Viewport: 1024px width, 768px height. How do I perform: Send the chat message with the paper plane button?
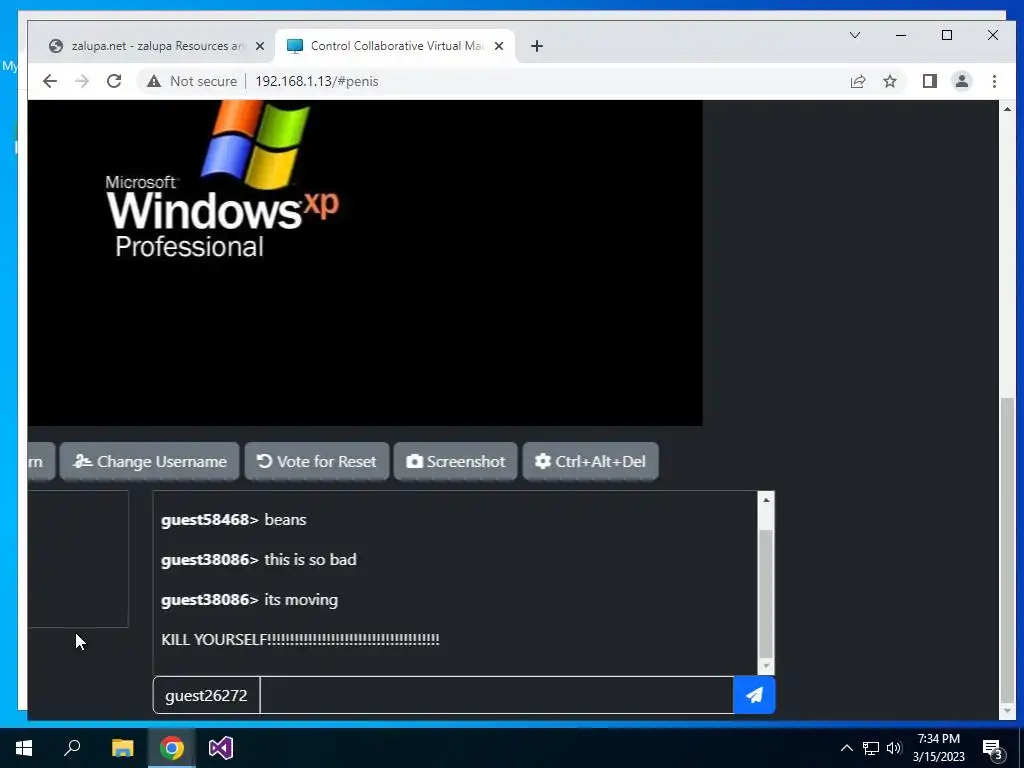754,695
